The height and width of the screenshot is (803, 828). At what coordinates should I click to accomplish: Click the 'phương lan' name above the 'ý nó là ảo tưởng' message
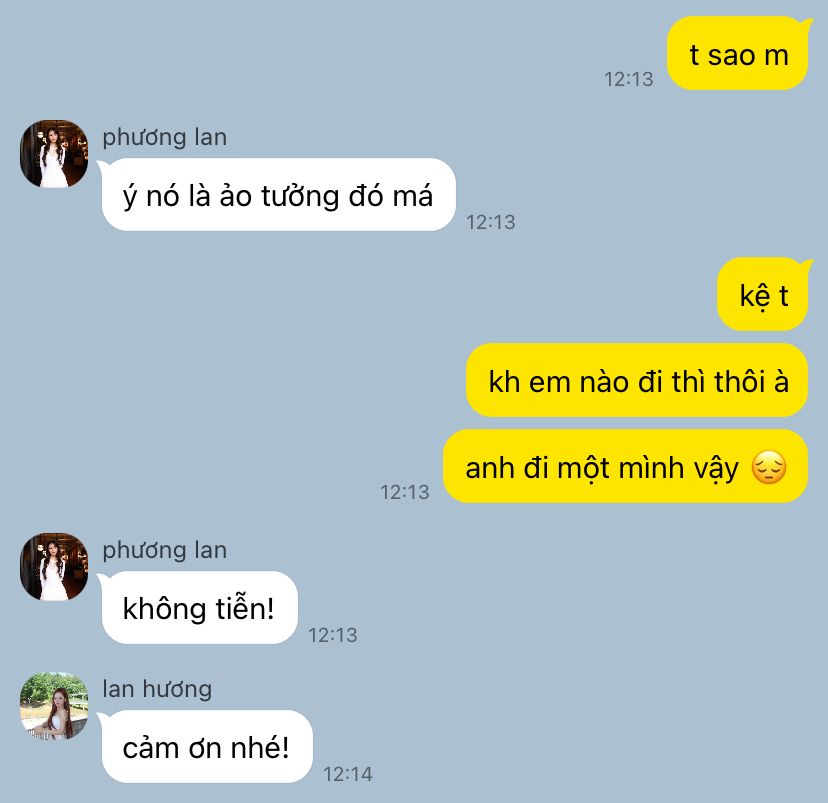tap(165, 137)
